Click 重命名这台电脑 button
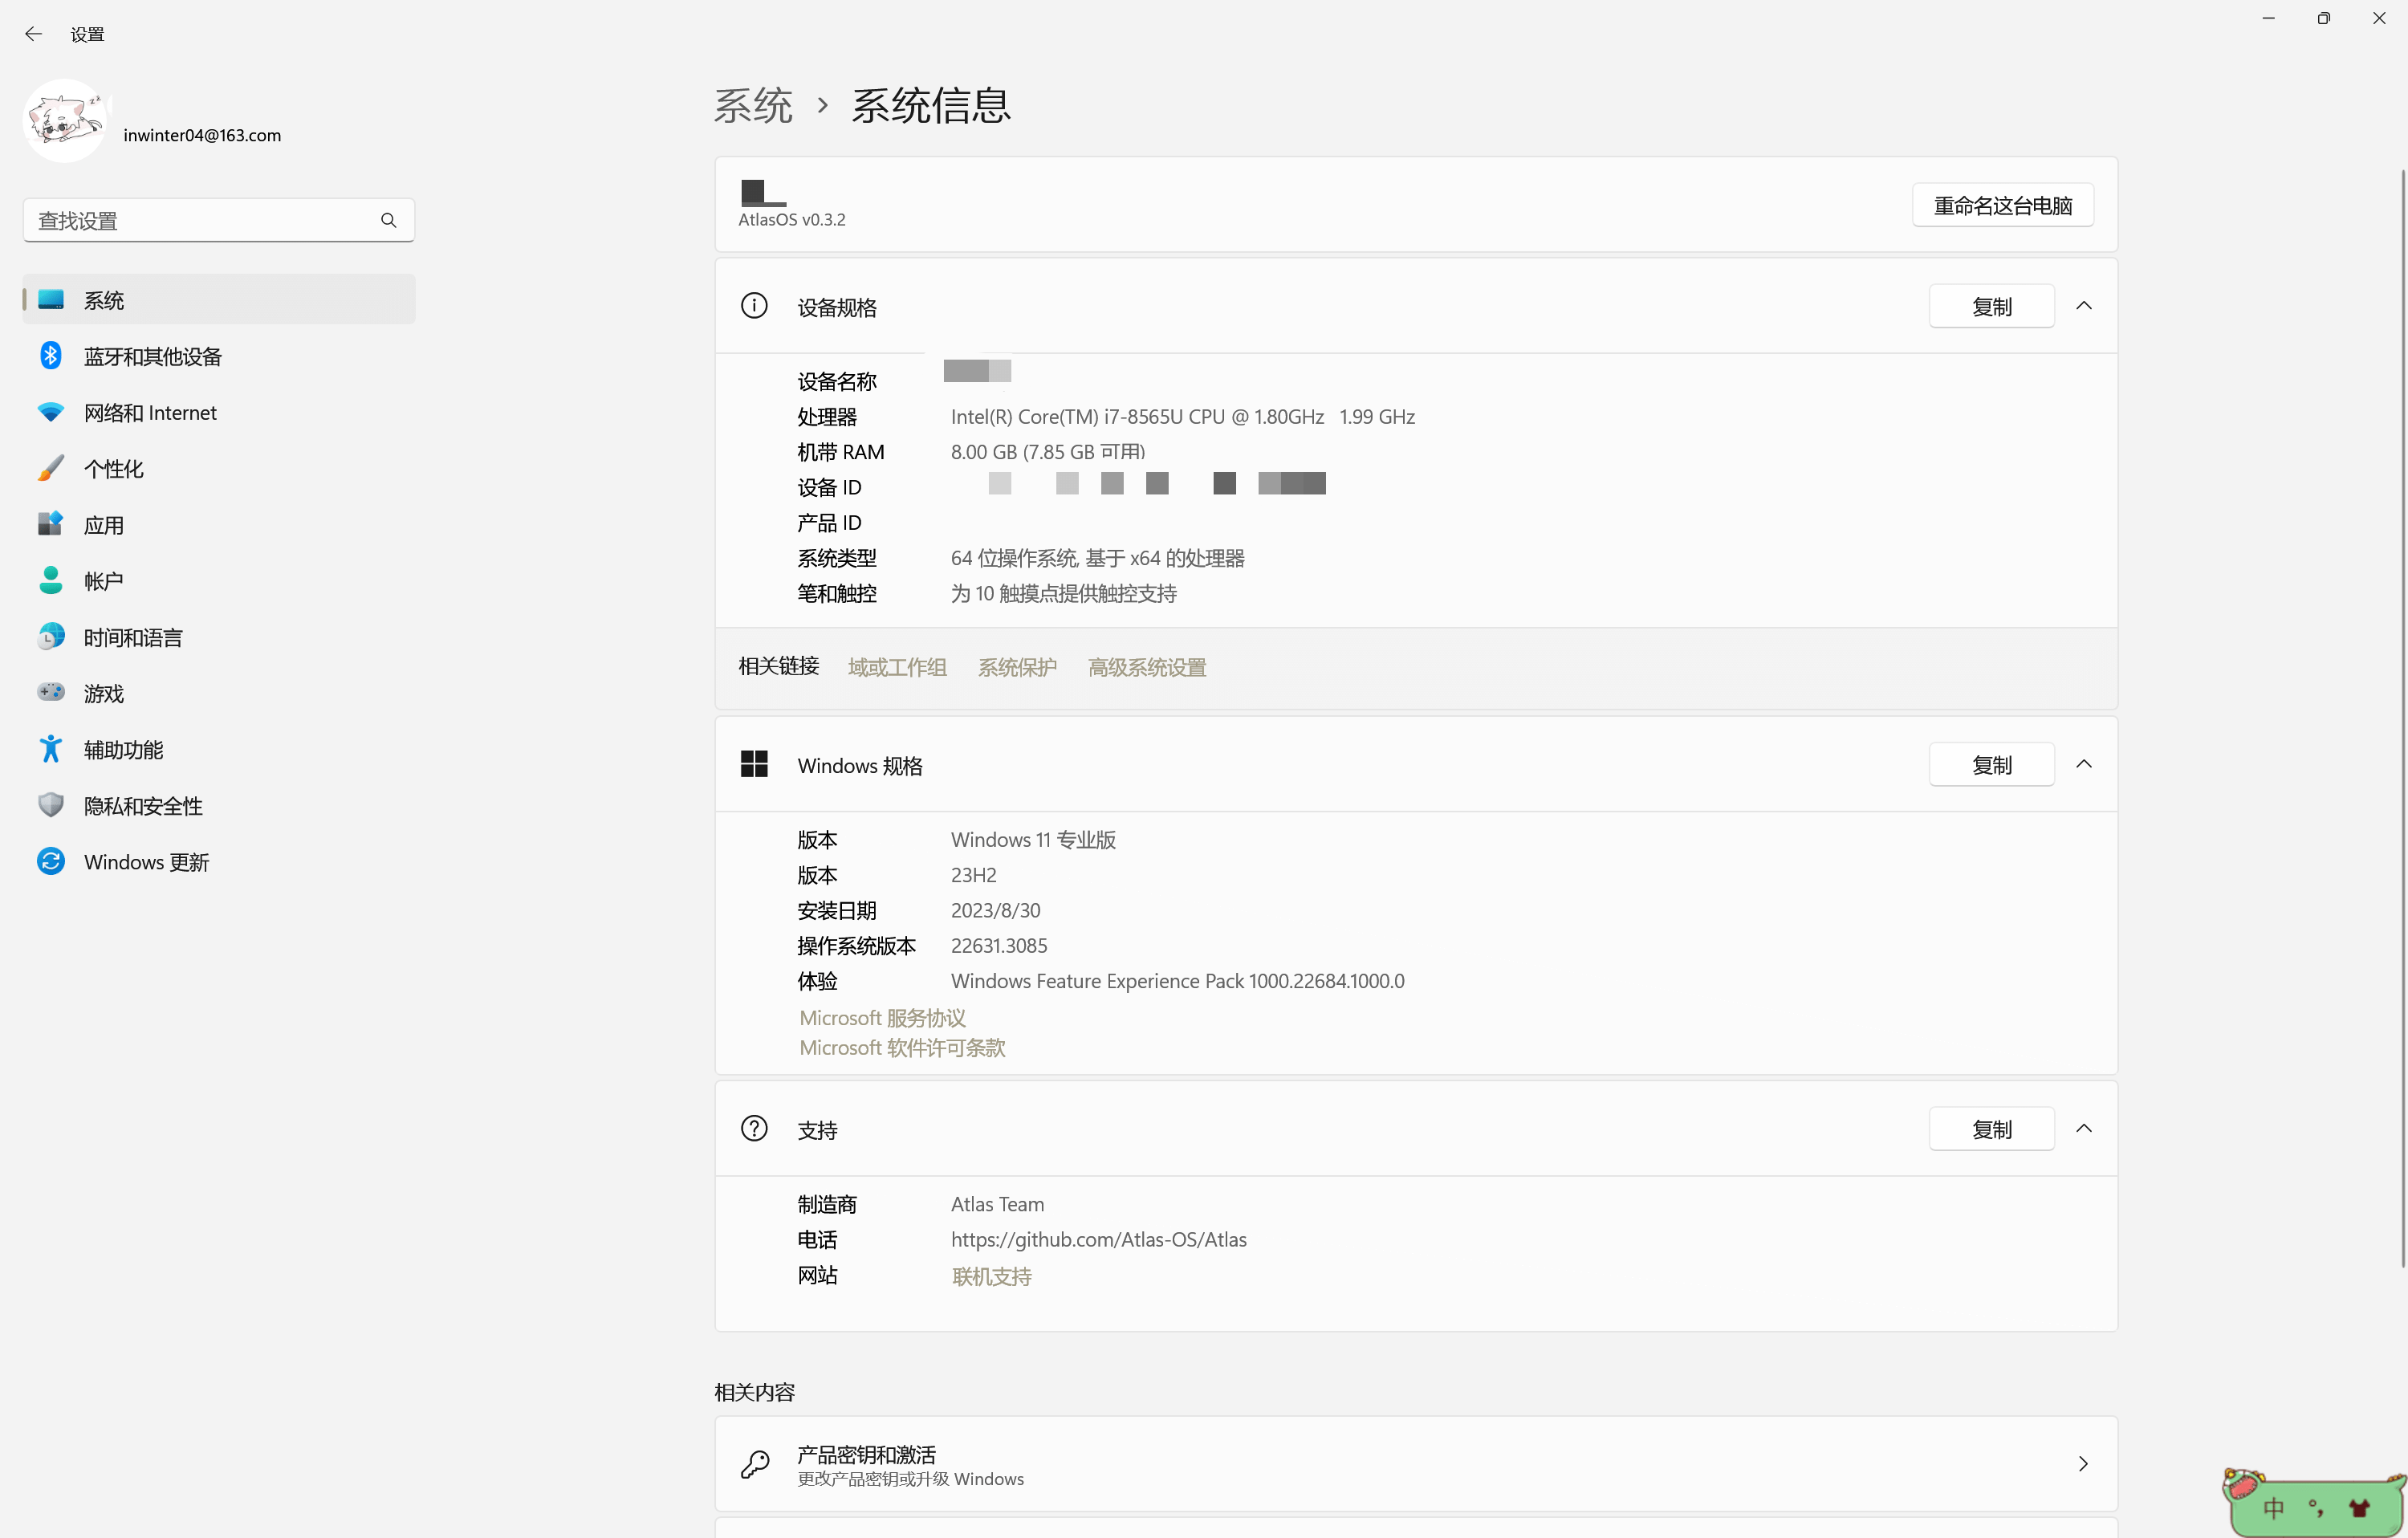 tap(2002, 205)
